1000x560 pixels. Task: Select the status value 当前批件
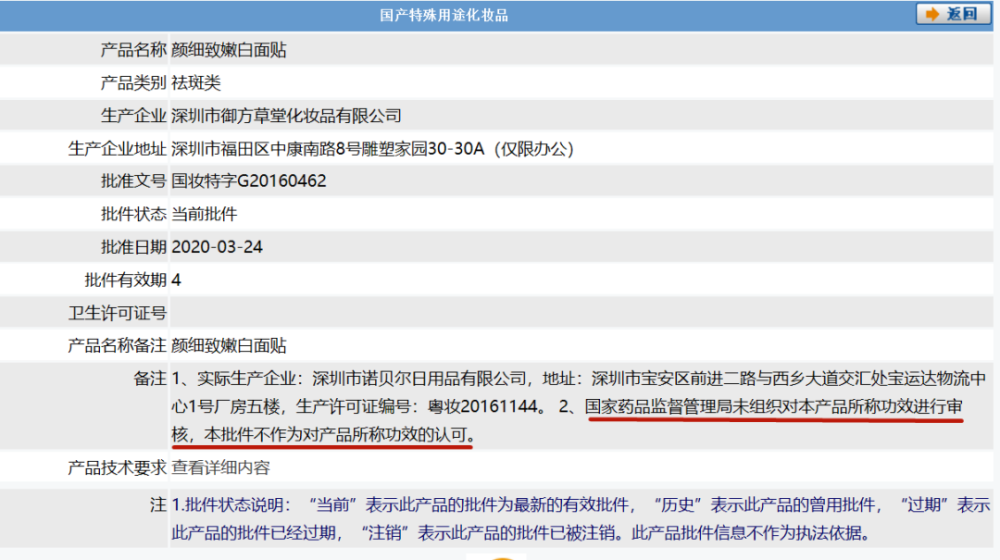pos(204,214)
